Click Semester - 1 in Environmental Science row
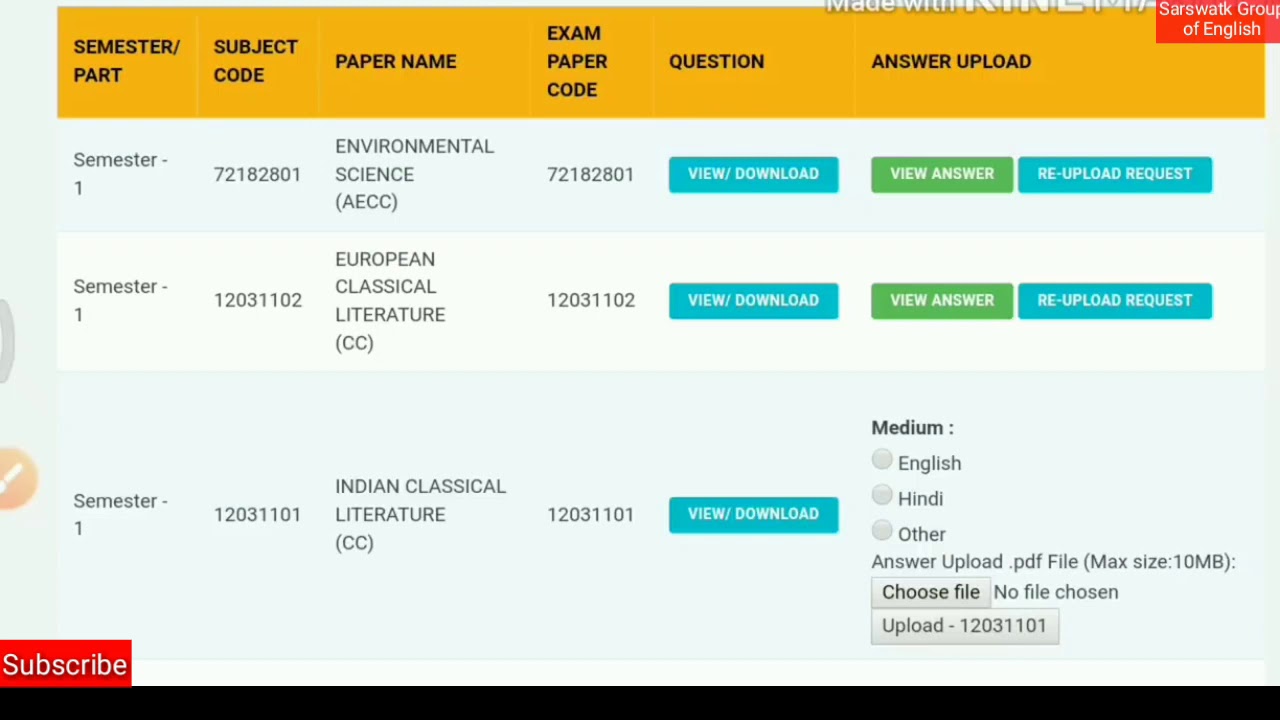 pos(120,174)
